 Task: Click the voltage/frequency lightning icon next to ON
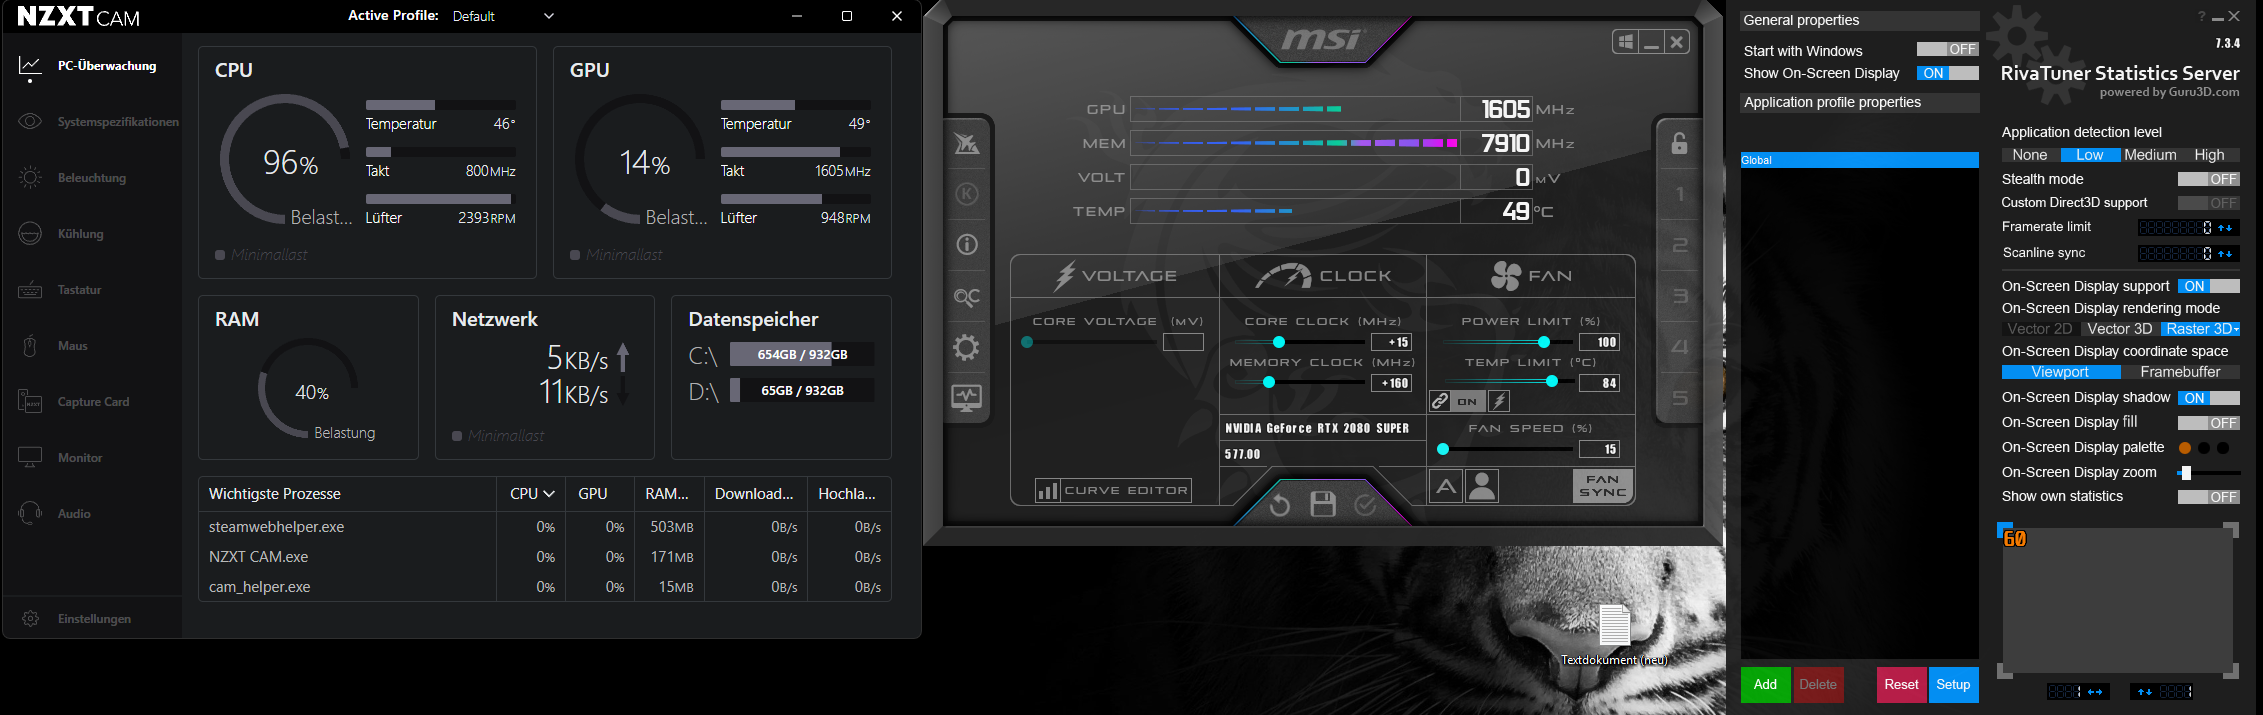click(1499, 402)
